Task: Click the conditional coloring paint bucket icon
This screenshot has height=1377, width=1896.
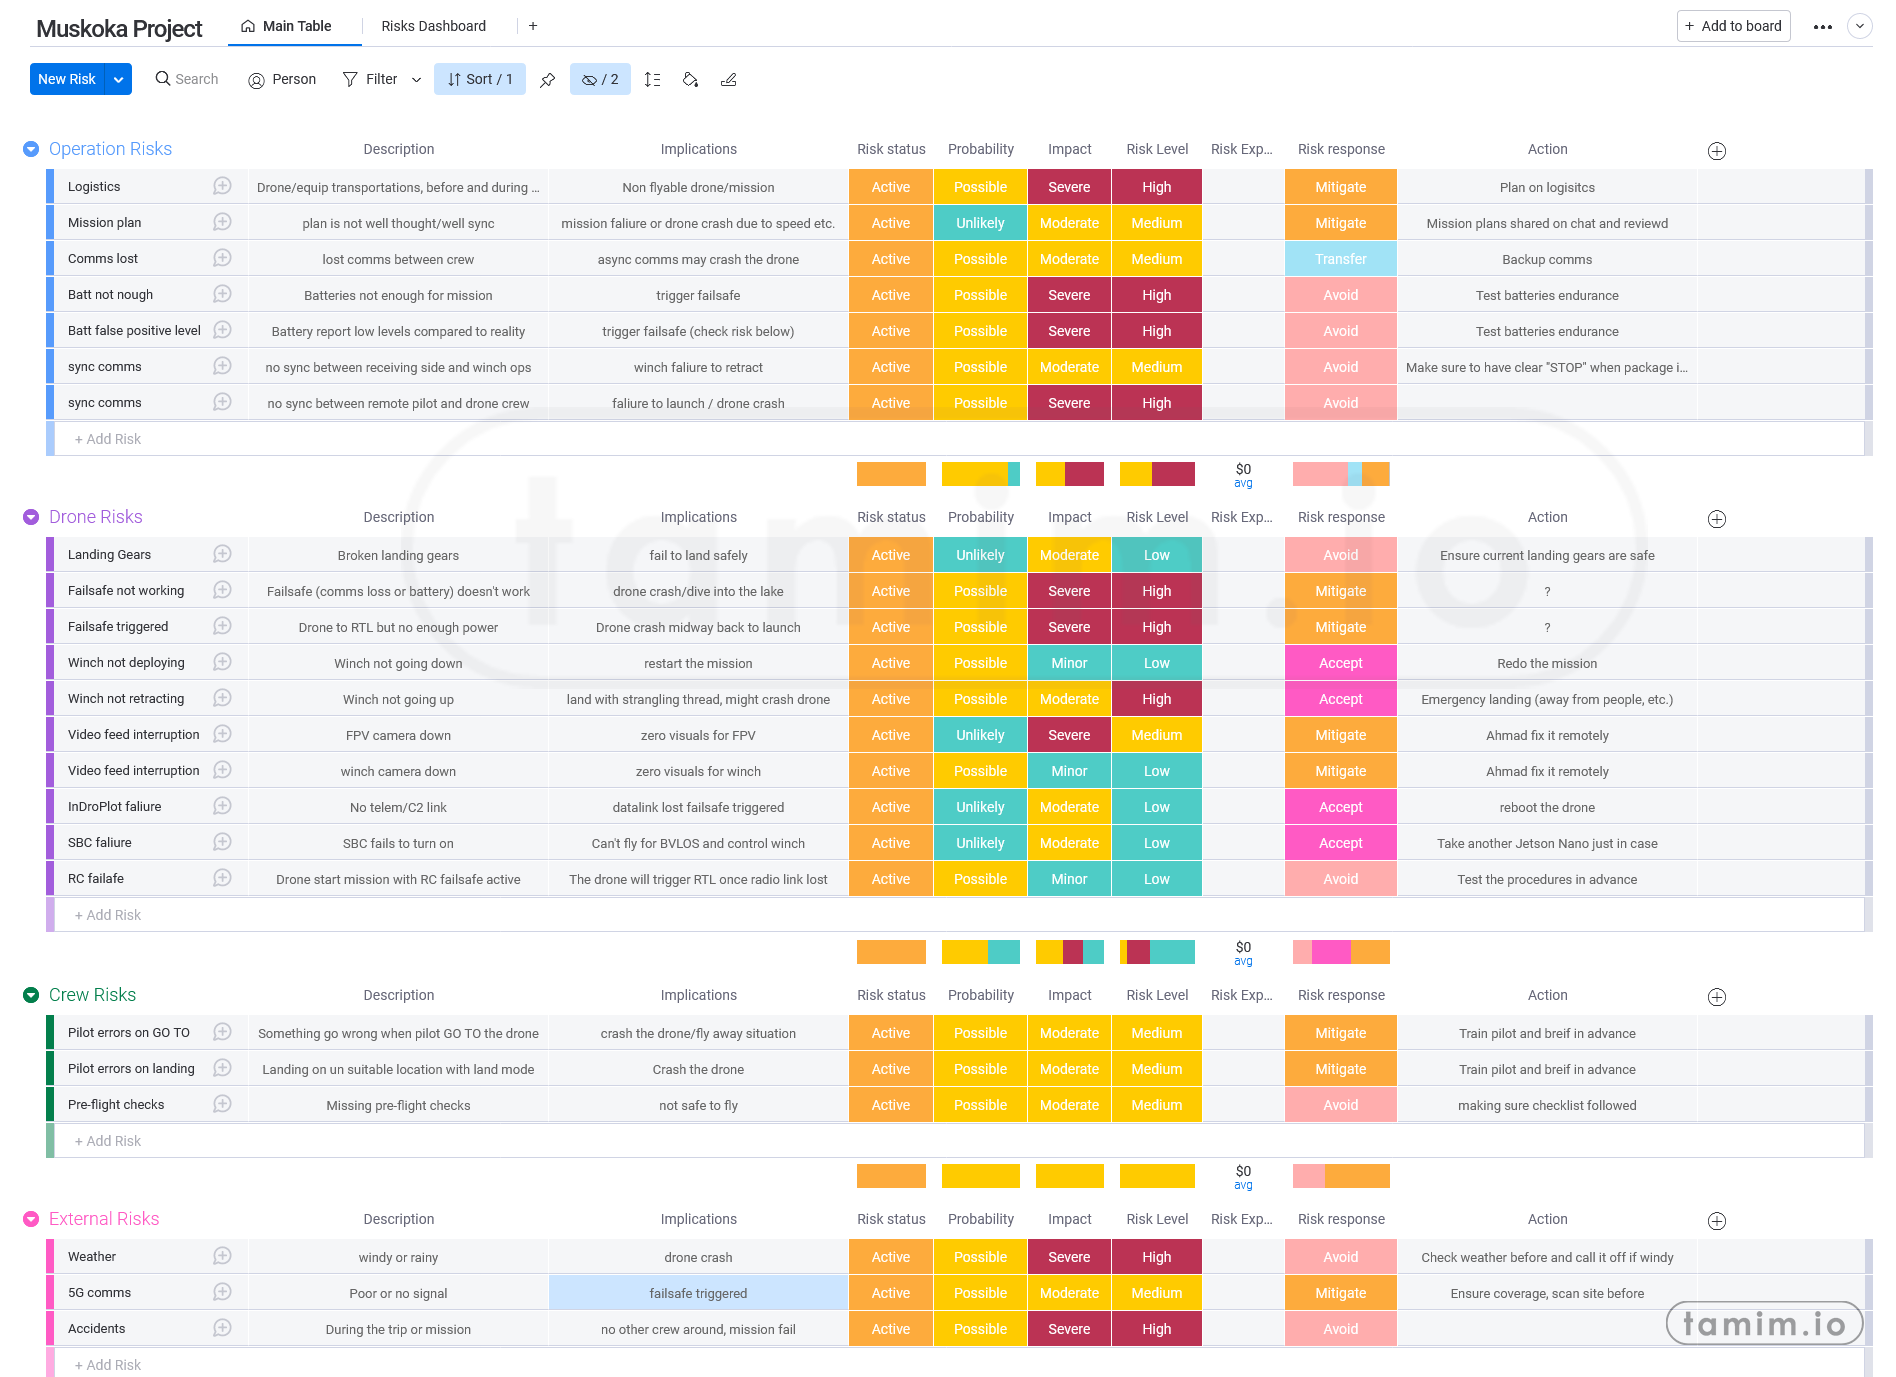Action: 690,80
